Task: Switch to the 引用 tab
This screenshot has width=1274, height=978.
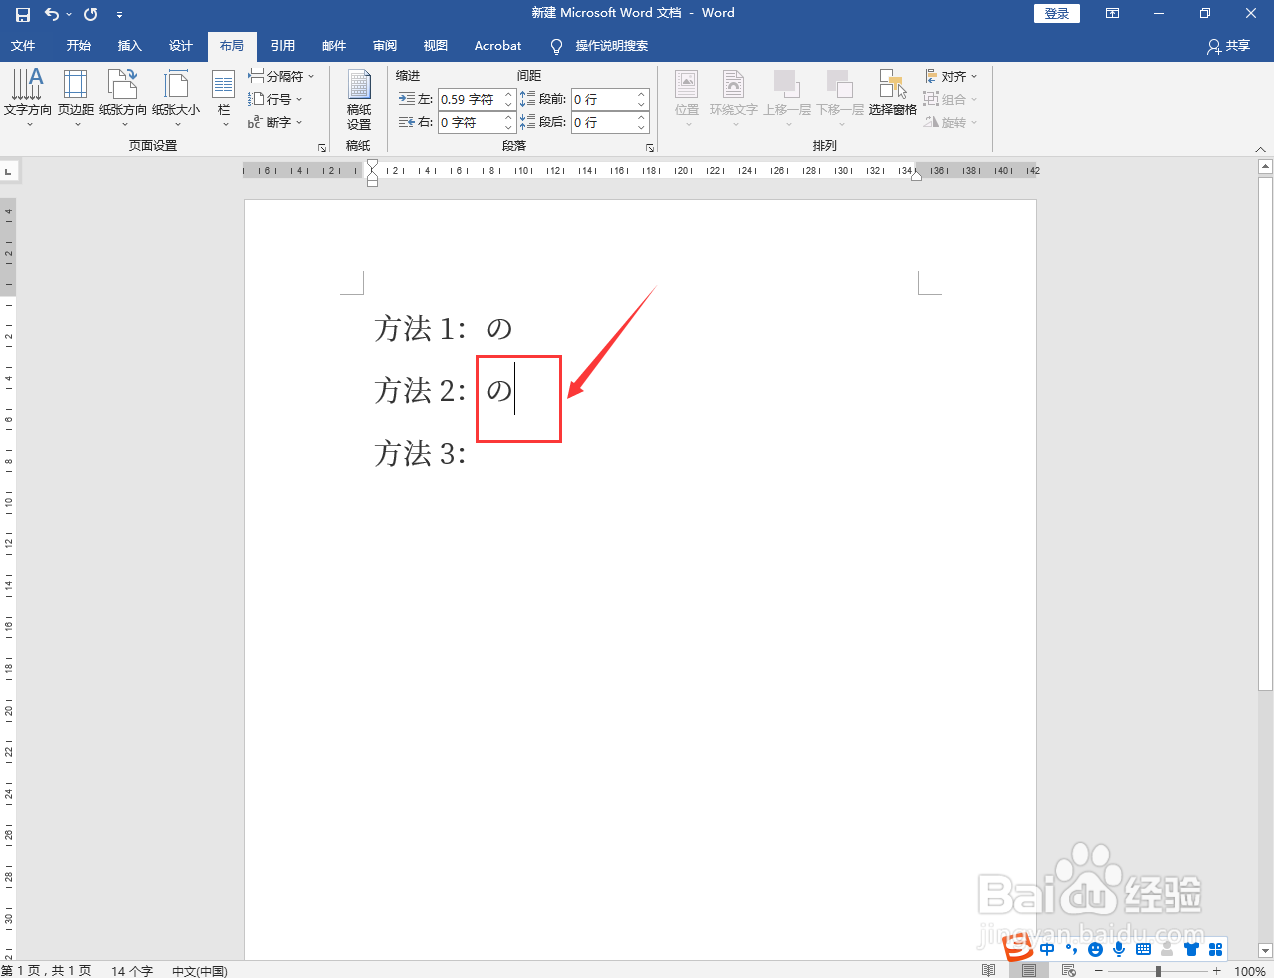Action: click(283, 46)
